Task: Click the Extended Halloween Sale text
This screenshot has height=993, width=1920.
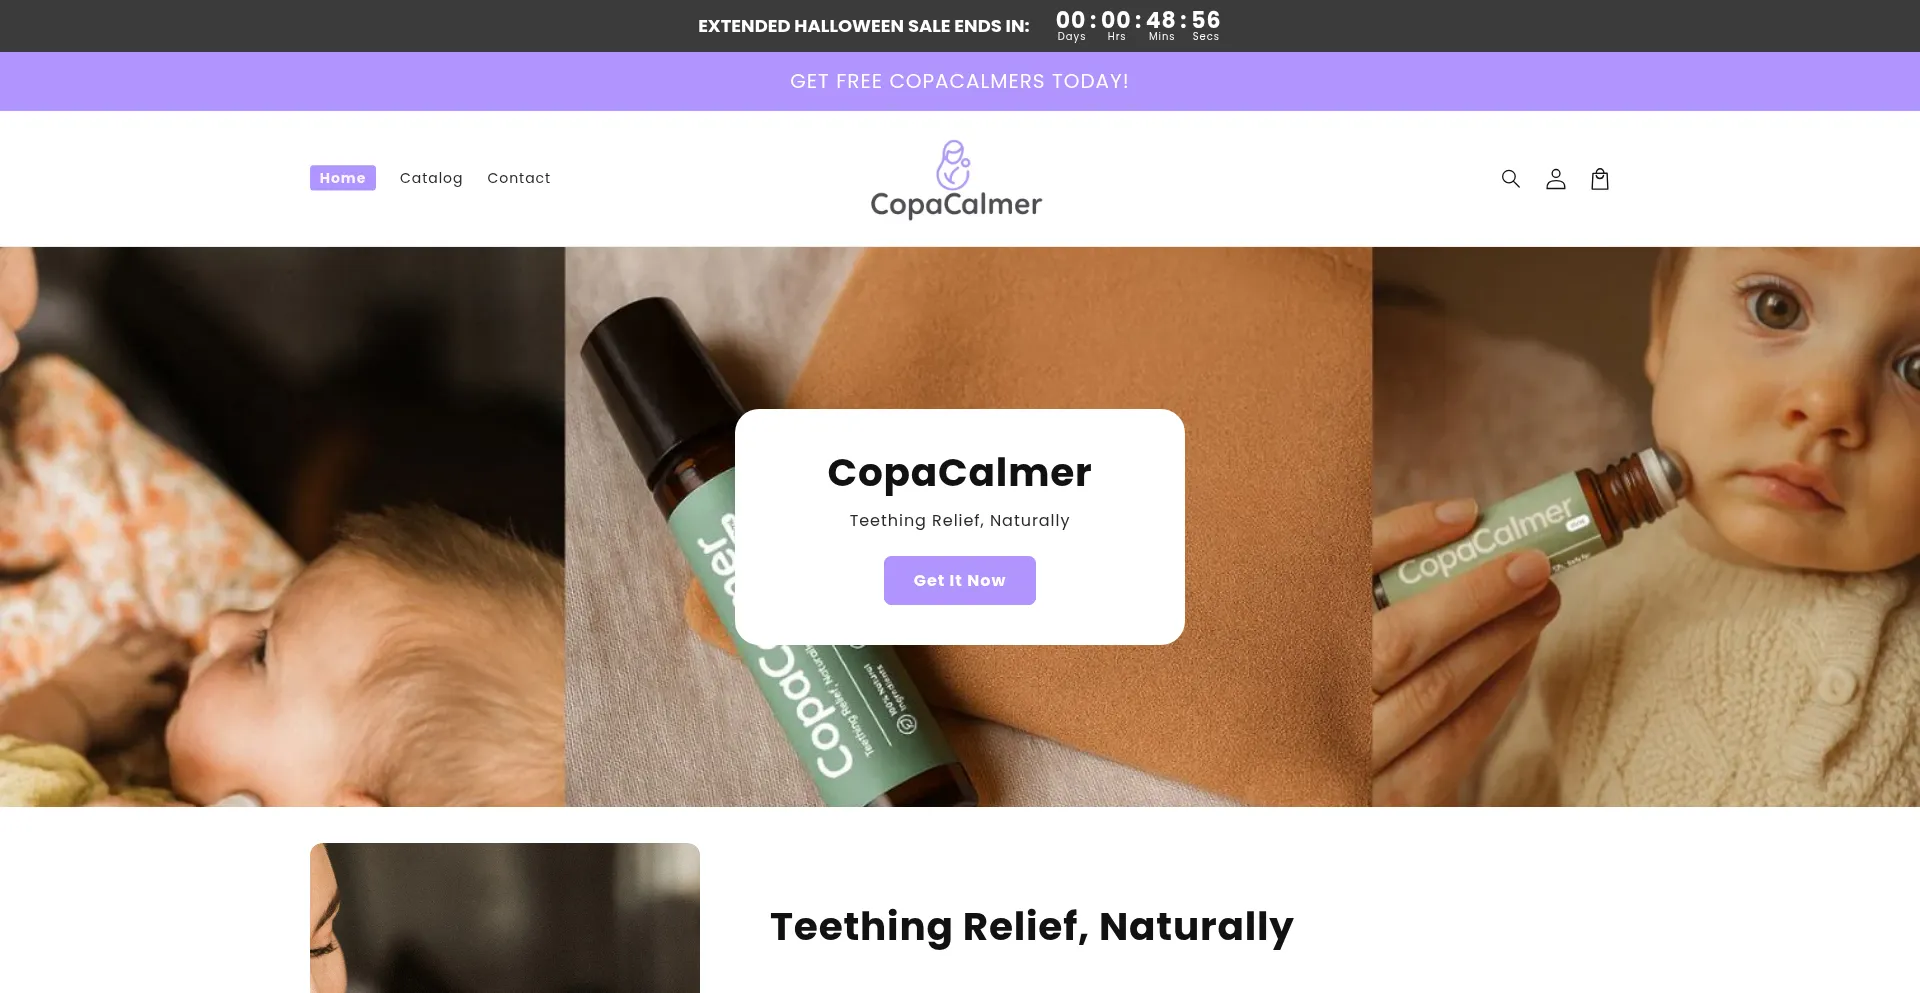Action: tap(864, 26)
